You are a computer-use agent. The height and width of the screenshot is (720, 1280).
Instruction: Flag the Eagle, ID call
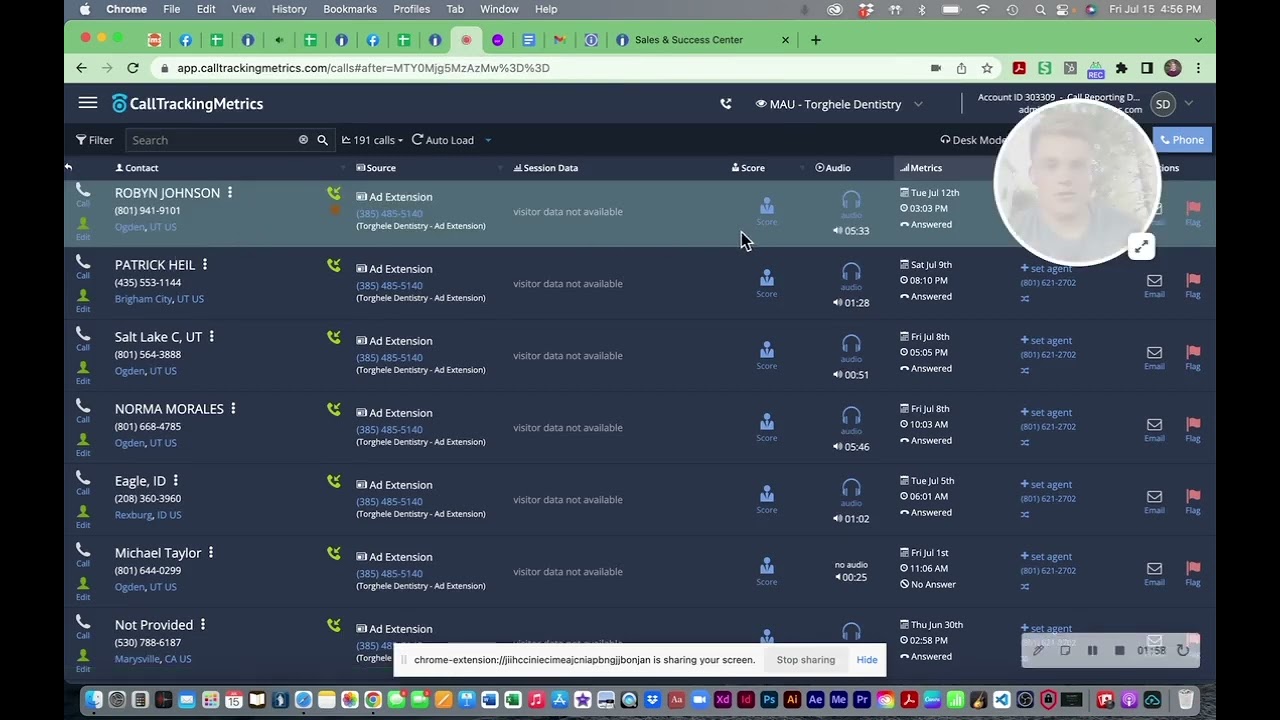tap(1193, 501)
